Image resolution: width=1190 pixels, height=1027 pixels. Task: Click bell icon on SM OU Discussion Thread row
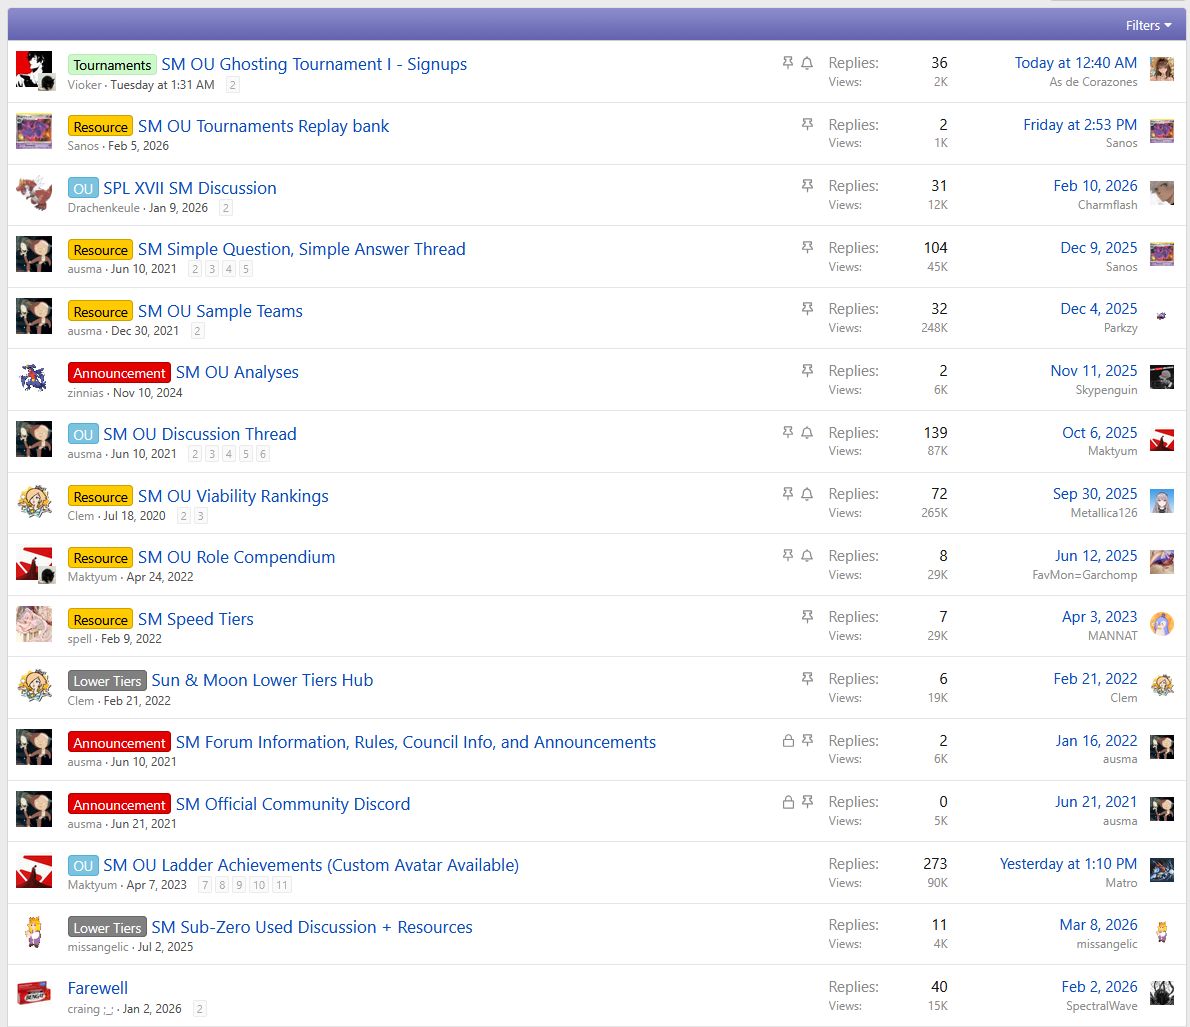coord(807,433)
